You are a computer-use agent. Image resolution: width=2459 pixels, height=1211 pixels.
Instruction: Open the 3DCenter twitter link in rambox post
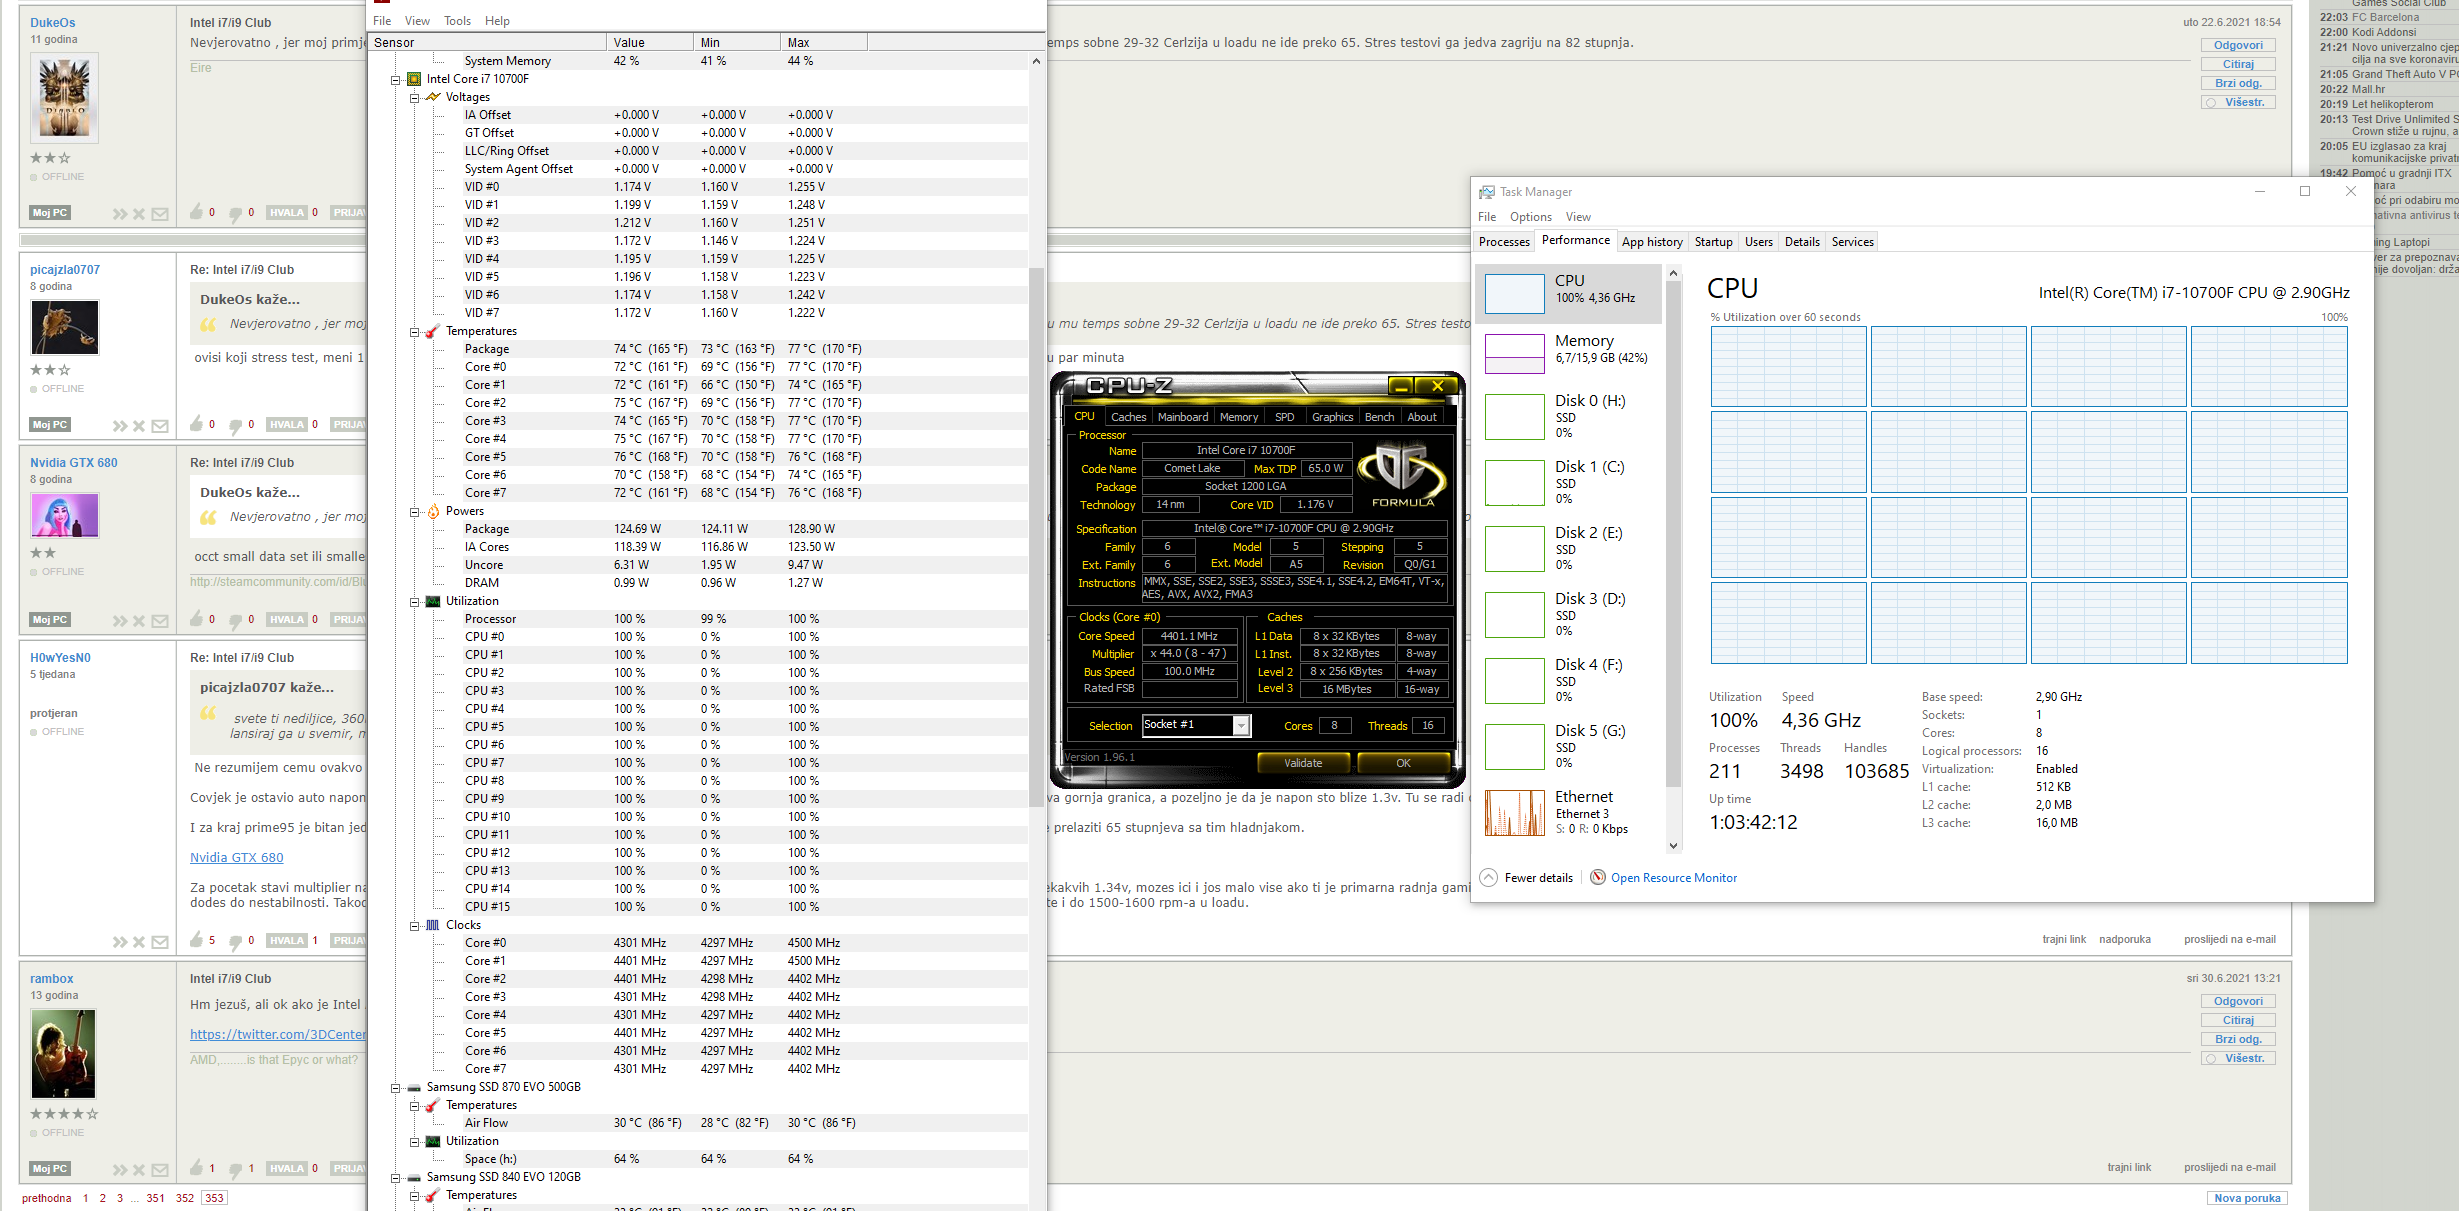pyautogui.click(x=278, y=1034)
